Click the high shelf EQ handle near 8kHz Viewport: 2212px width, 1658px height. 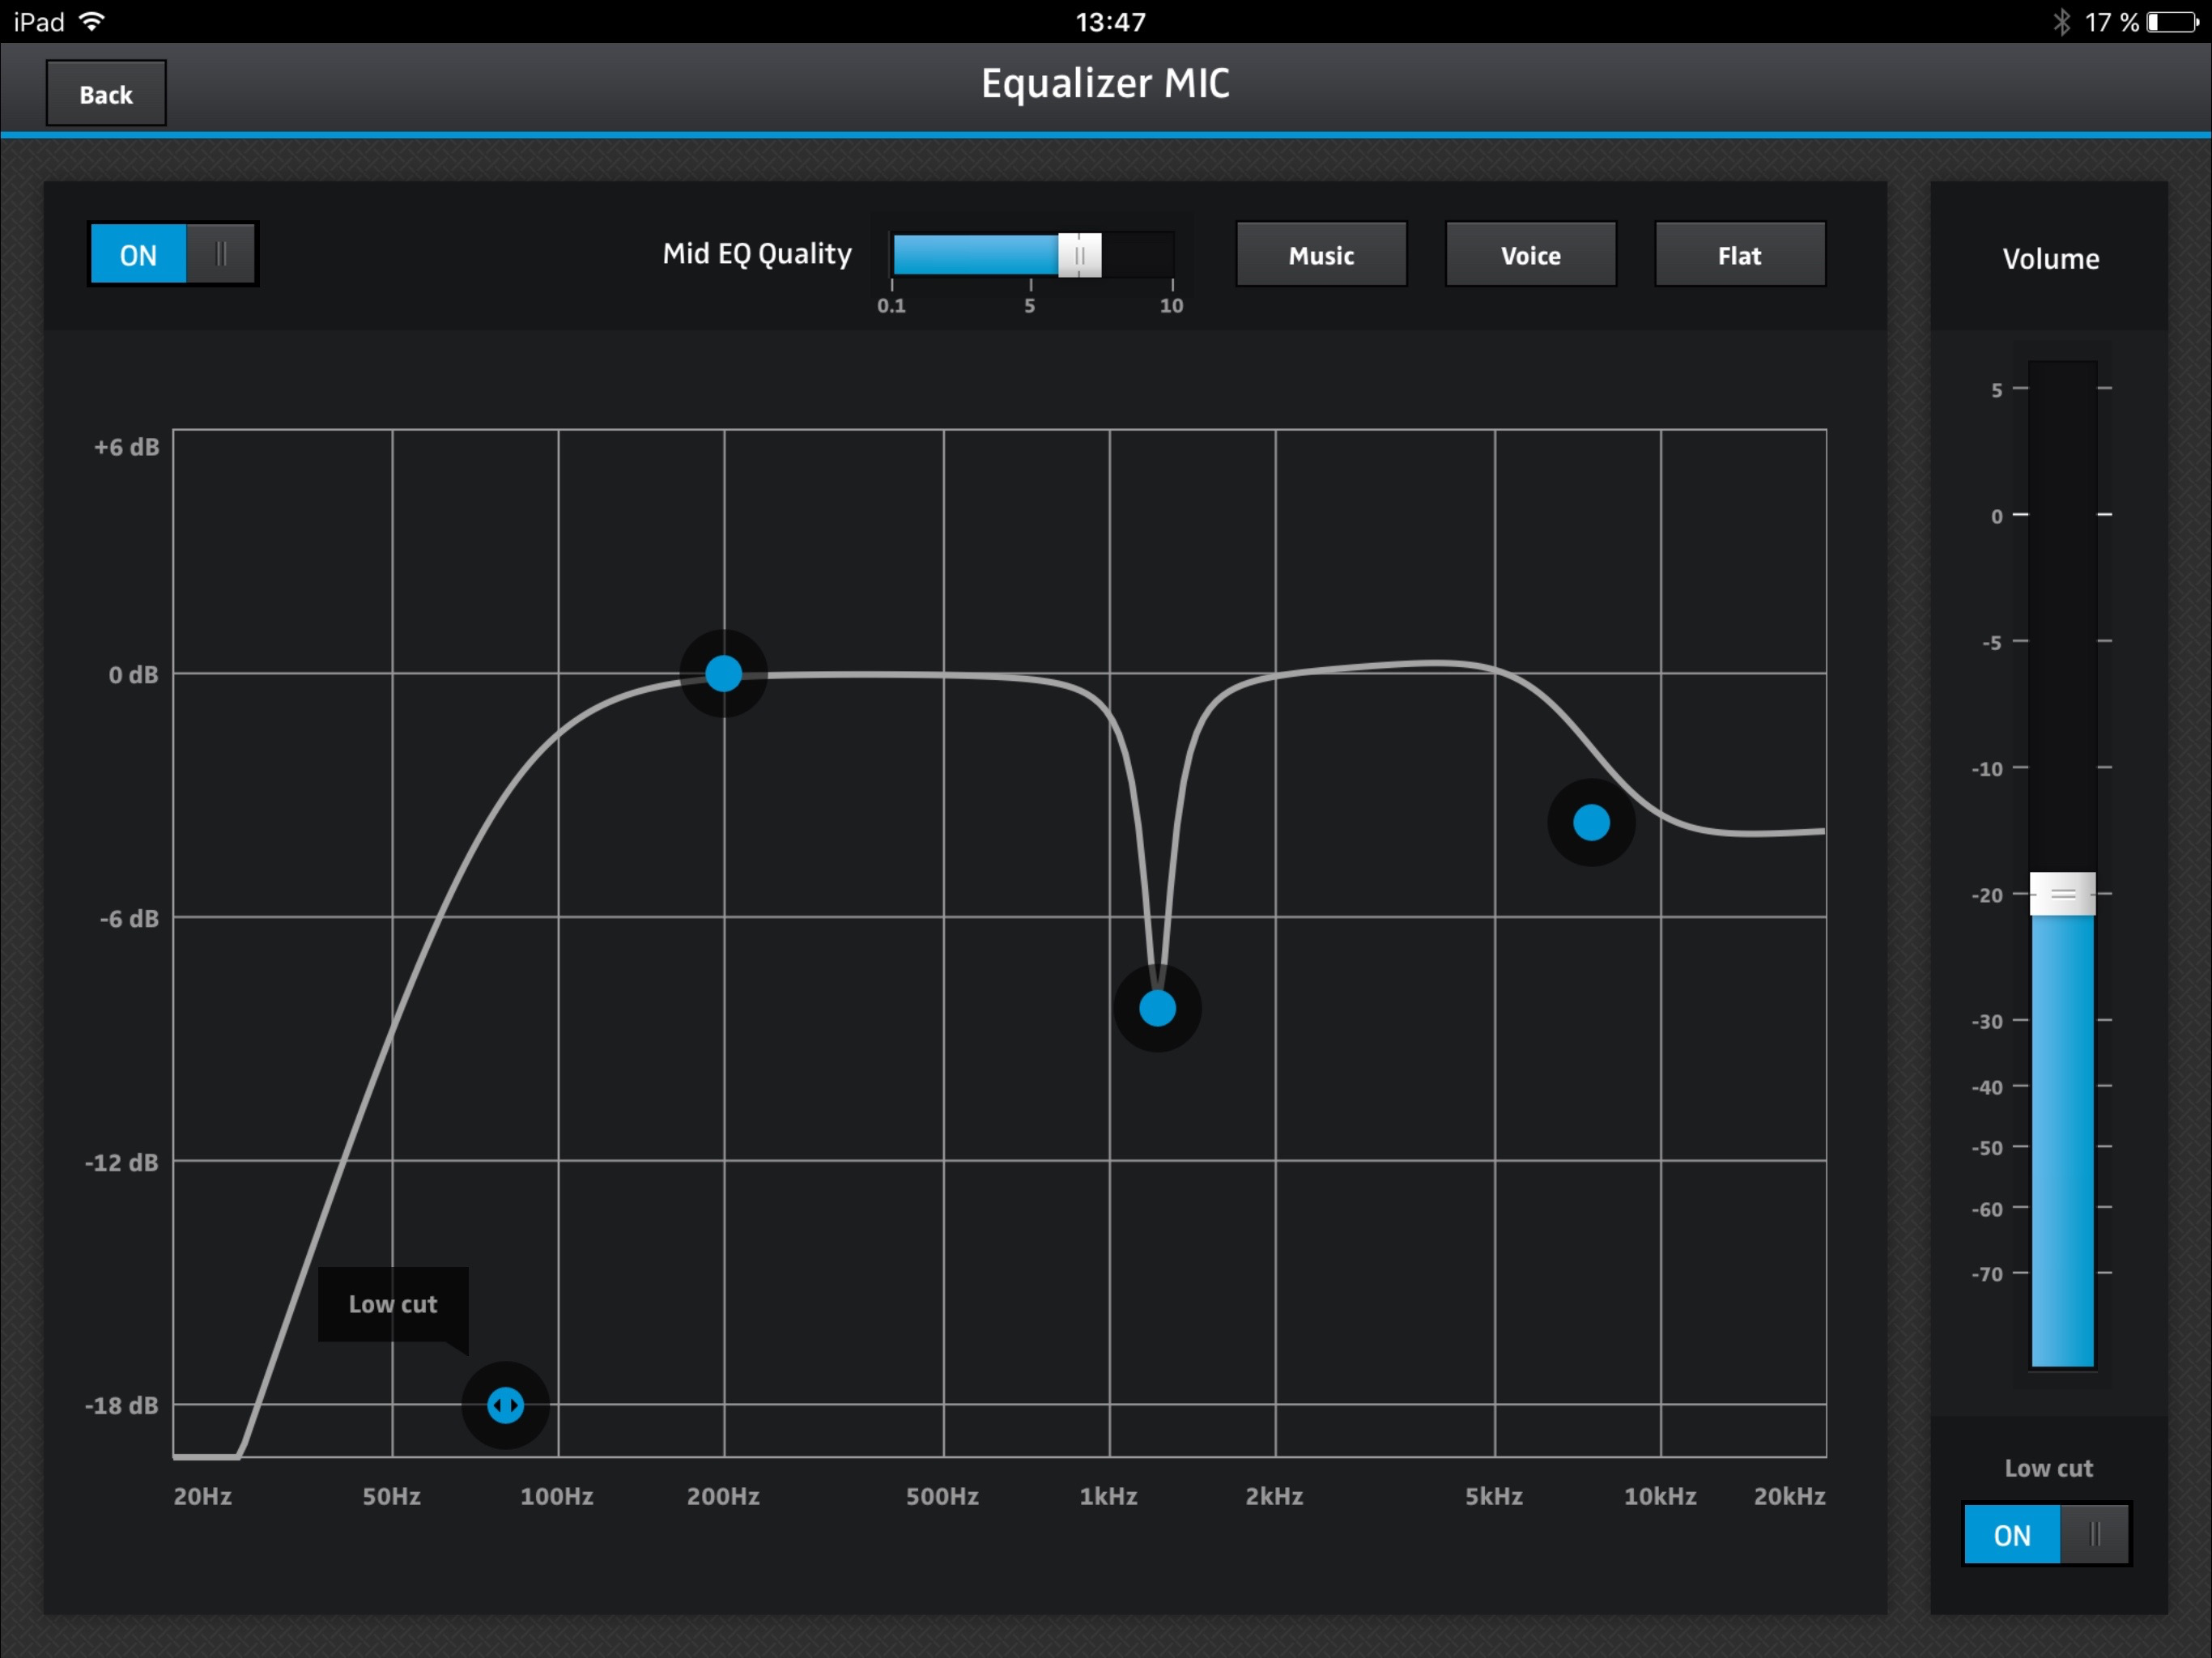pyautogui.click(x=1591, y=822)
